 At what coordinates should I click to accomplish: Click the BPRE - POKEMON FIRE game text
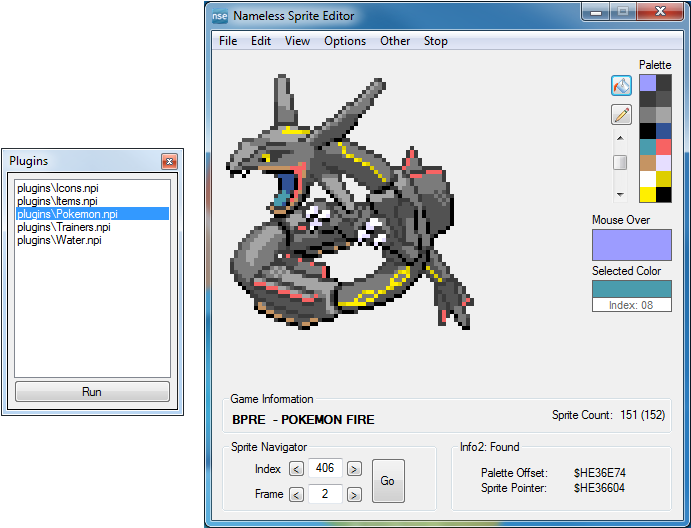303,420
